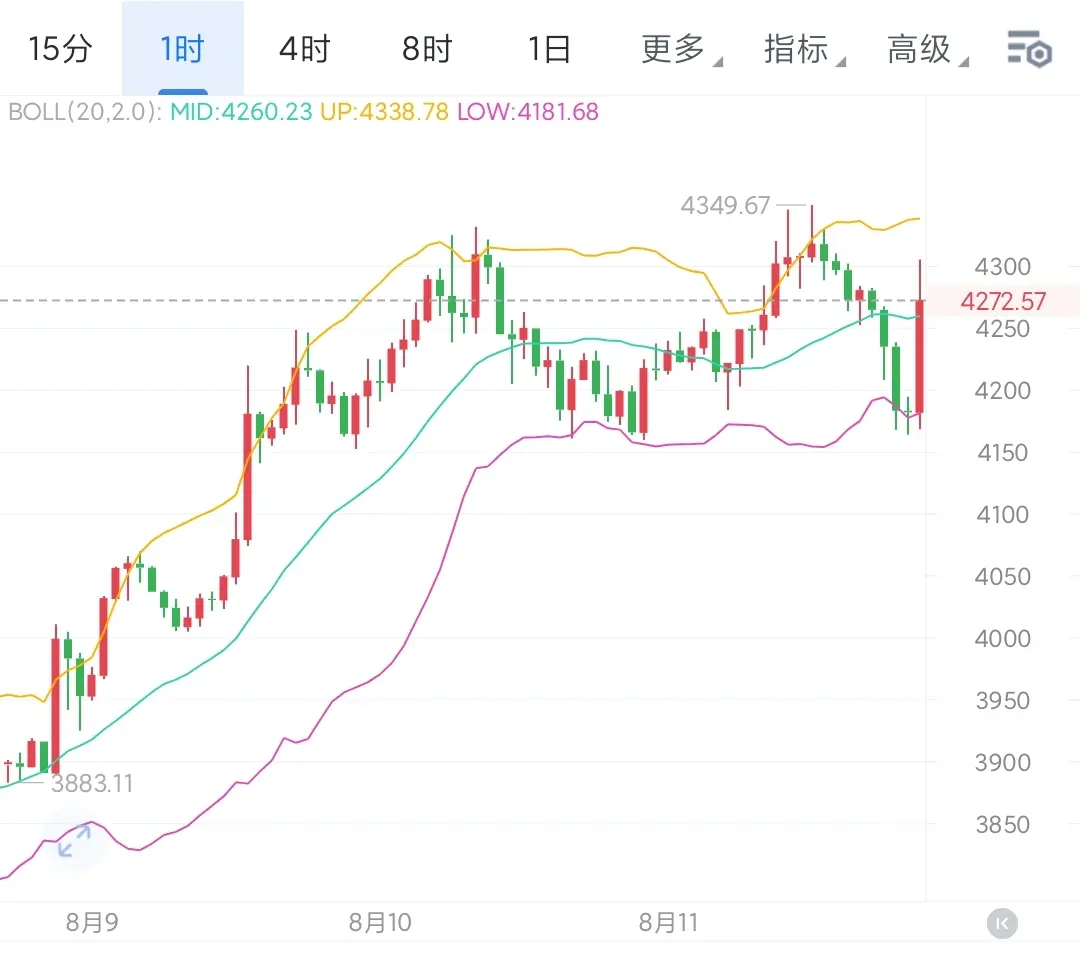Click the 8月10 date label
Viewport: 1080px width, 961px height.
pos(380,922)
